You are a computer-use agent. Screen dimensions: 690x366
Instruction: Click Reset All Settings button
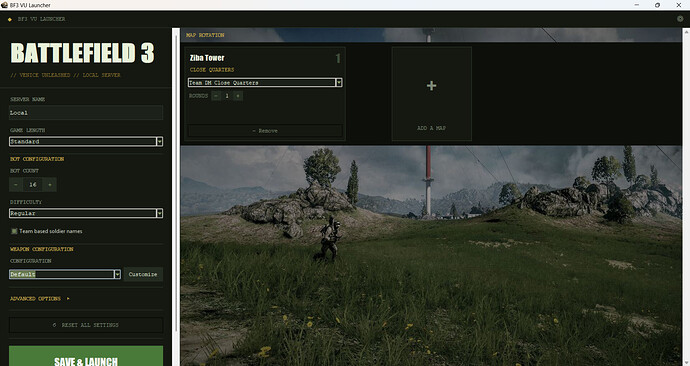(x=86, y=325)
